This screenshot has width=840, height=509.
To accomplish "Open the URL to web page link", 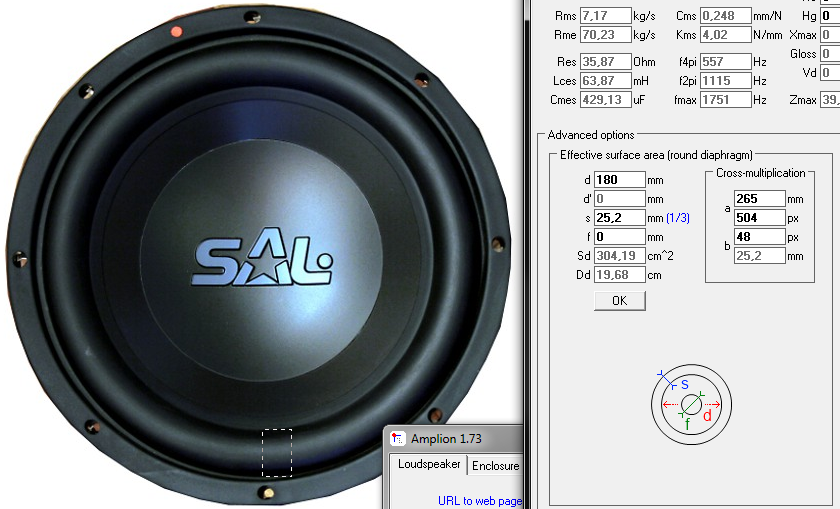I will tap(479, 500).
